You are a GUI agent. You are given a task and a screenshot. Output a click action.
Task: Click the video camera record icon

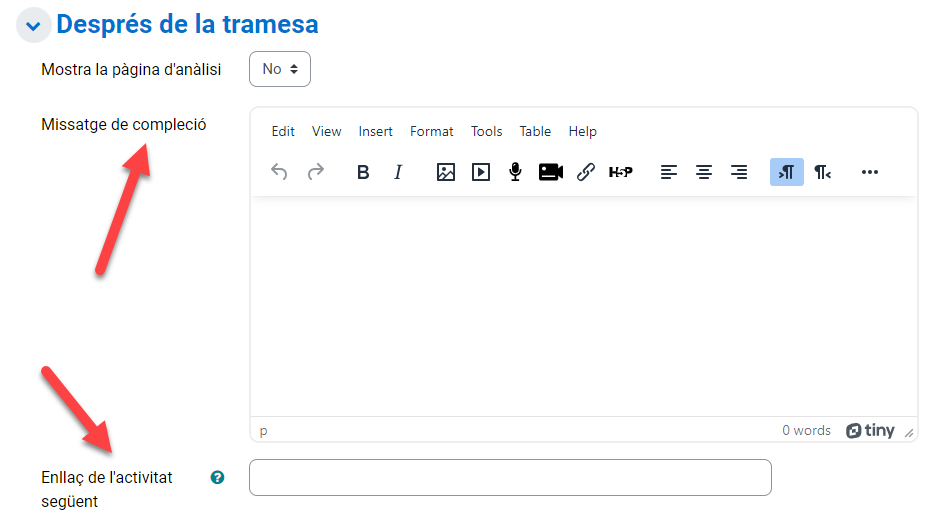(x=550, y=172)
